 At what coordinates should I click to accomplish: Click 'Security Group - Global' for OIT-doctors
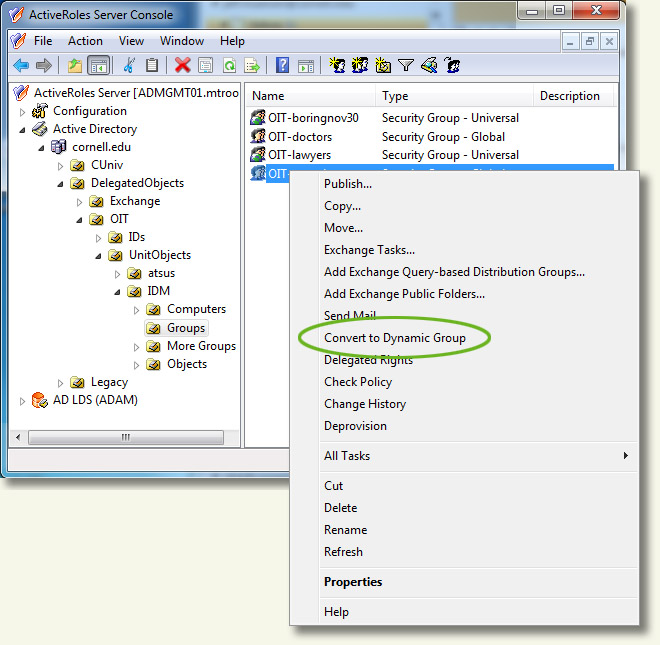(x=443, y=137)
